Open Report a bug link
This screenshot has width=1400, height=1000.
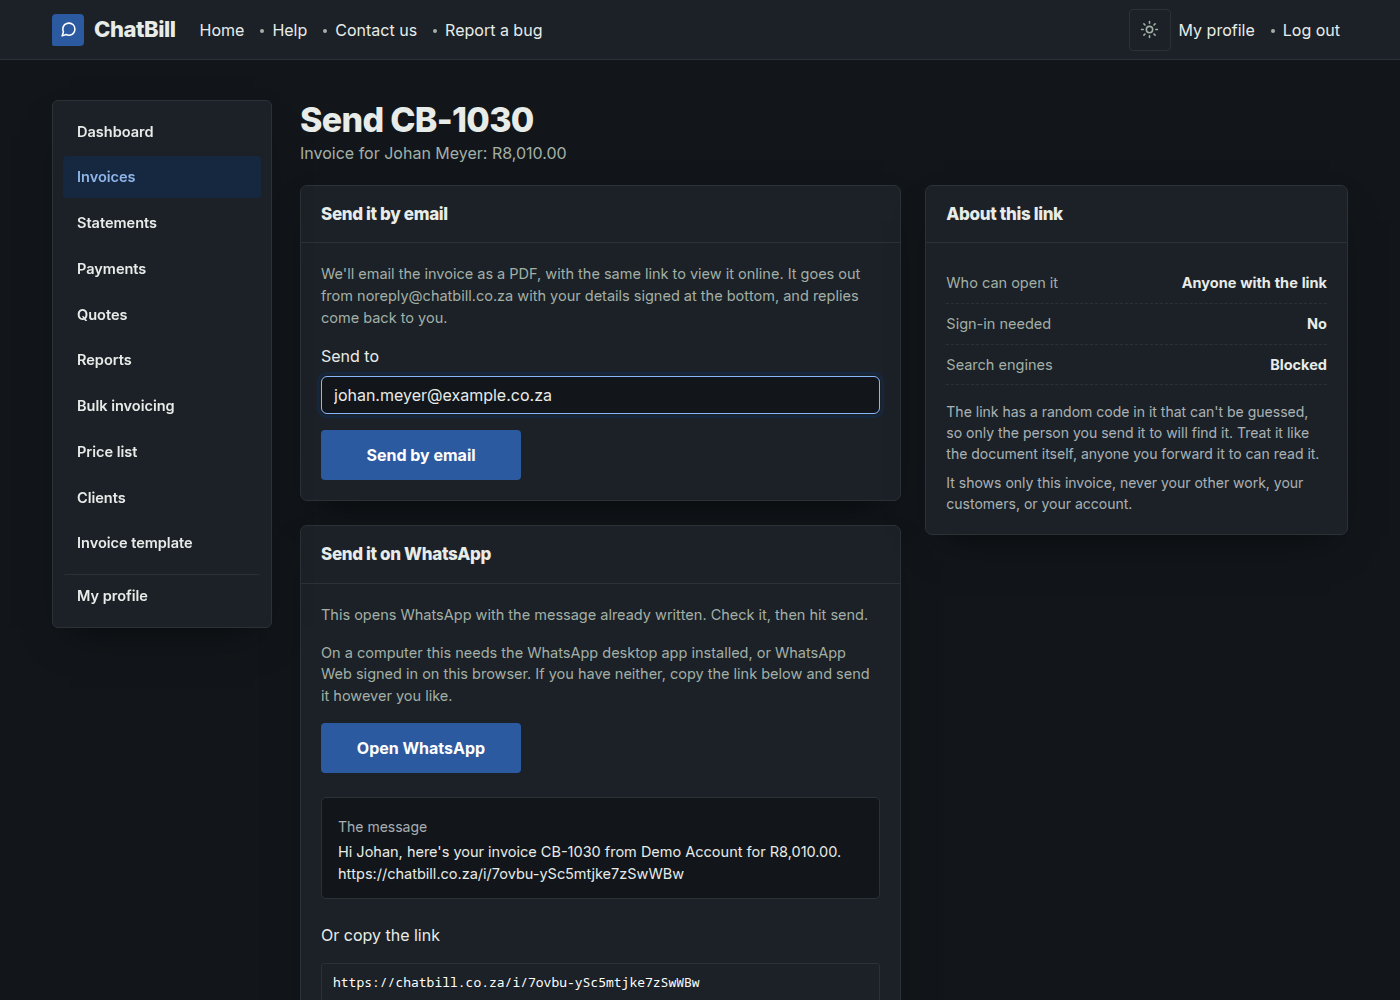(x=494, y=30)
